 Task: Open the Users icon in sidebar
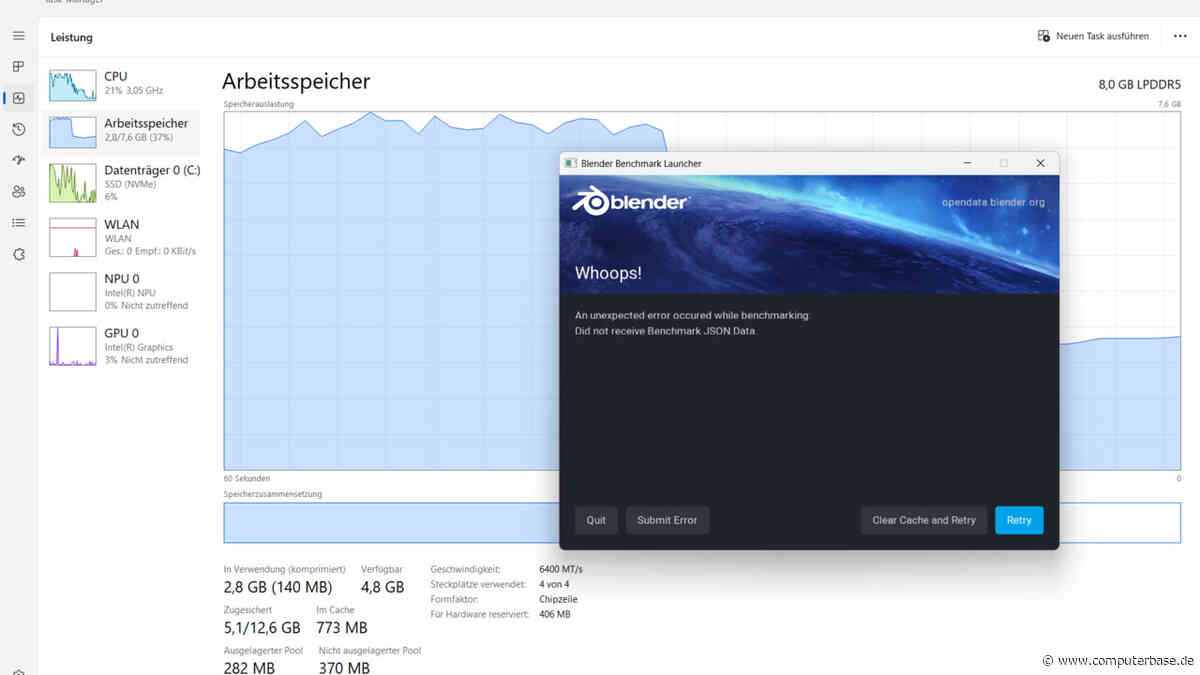coord(18,191)
